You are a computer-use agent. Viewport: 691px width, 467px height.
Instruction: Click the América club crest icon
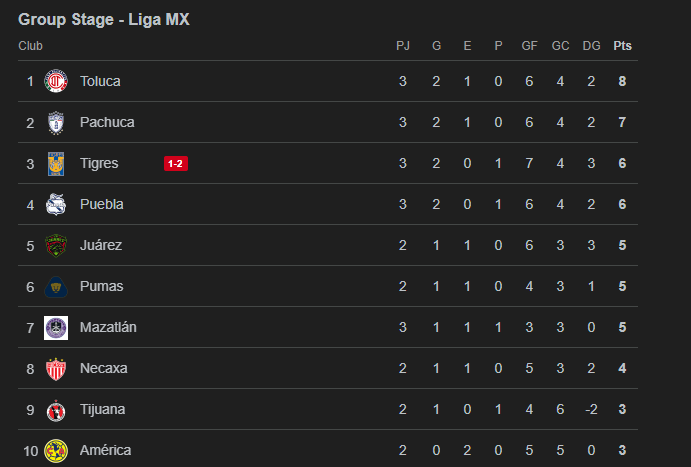56,450
